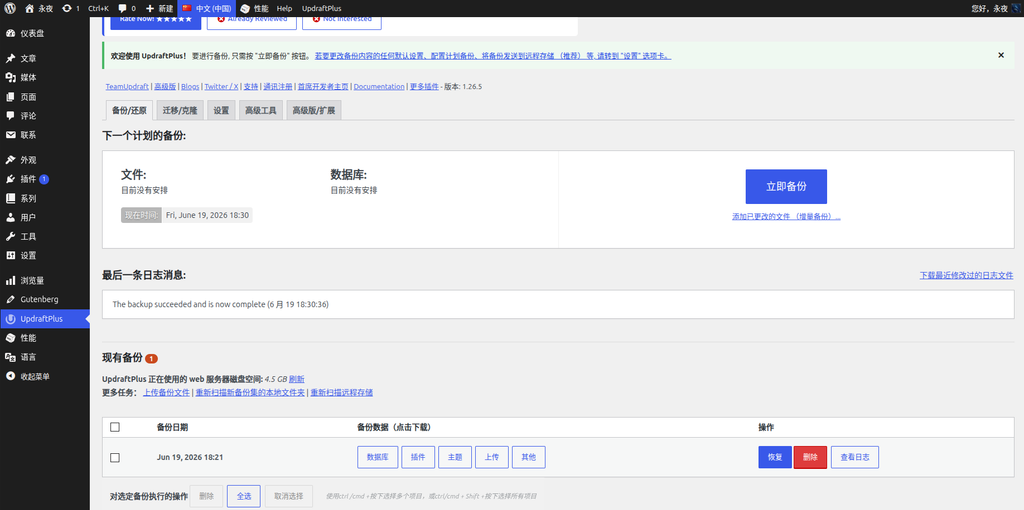Click the WordPress logo in admin bar

pyautogui.click(x=10, y=8)
